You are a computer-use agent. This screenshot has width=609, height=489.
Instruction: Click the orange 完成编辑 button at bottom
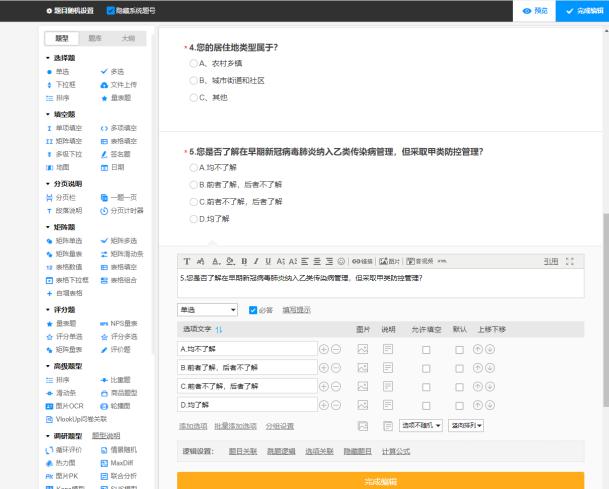coord(381,481)
